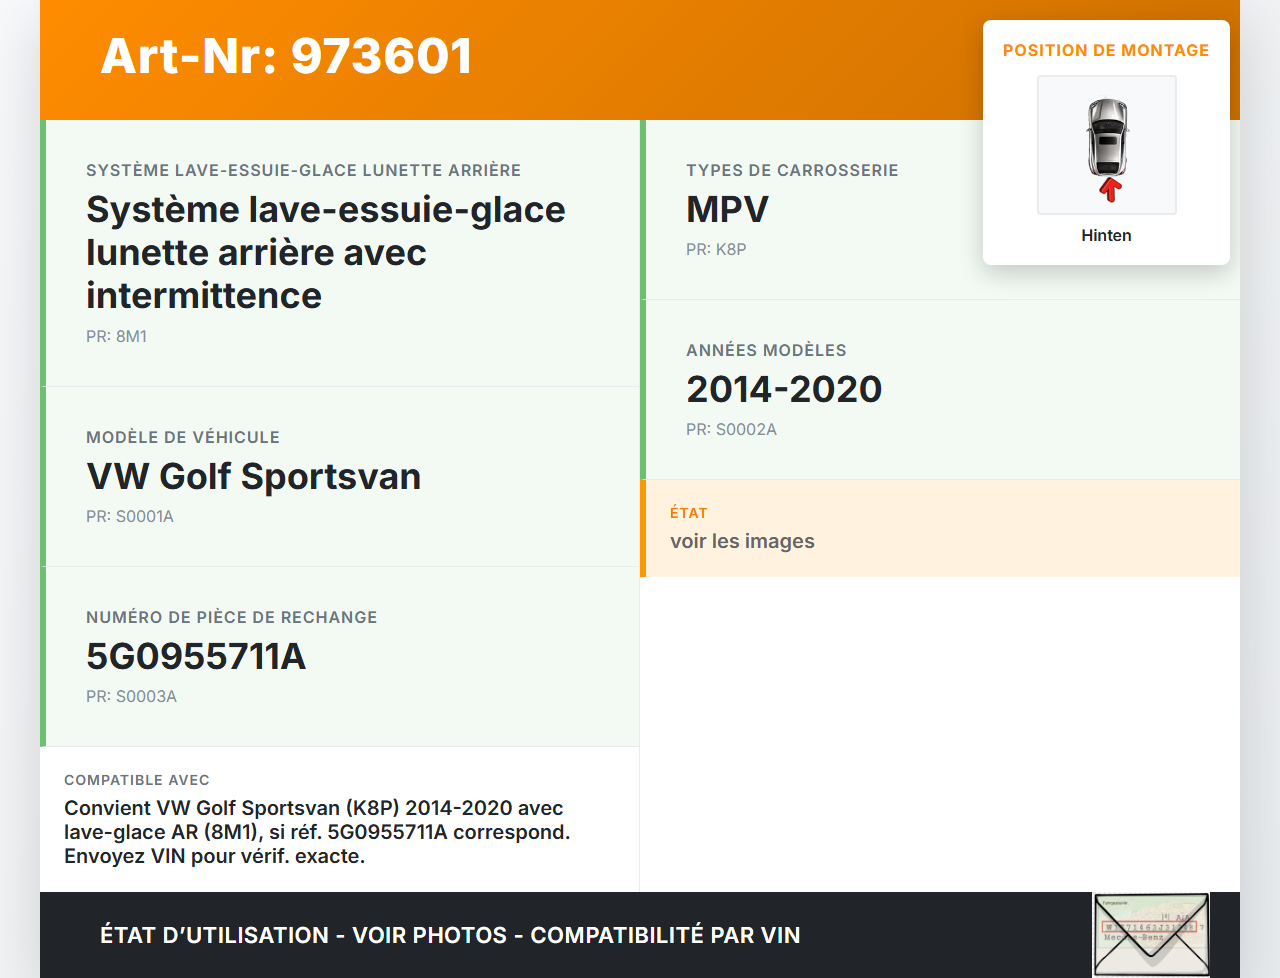Select the large 'VW Golf Sportsvan' model value
This screenshot has height=978, width=1280.
tap(254, 476)
